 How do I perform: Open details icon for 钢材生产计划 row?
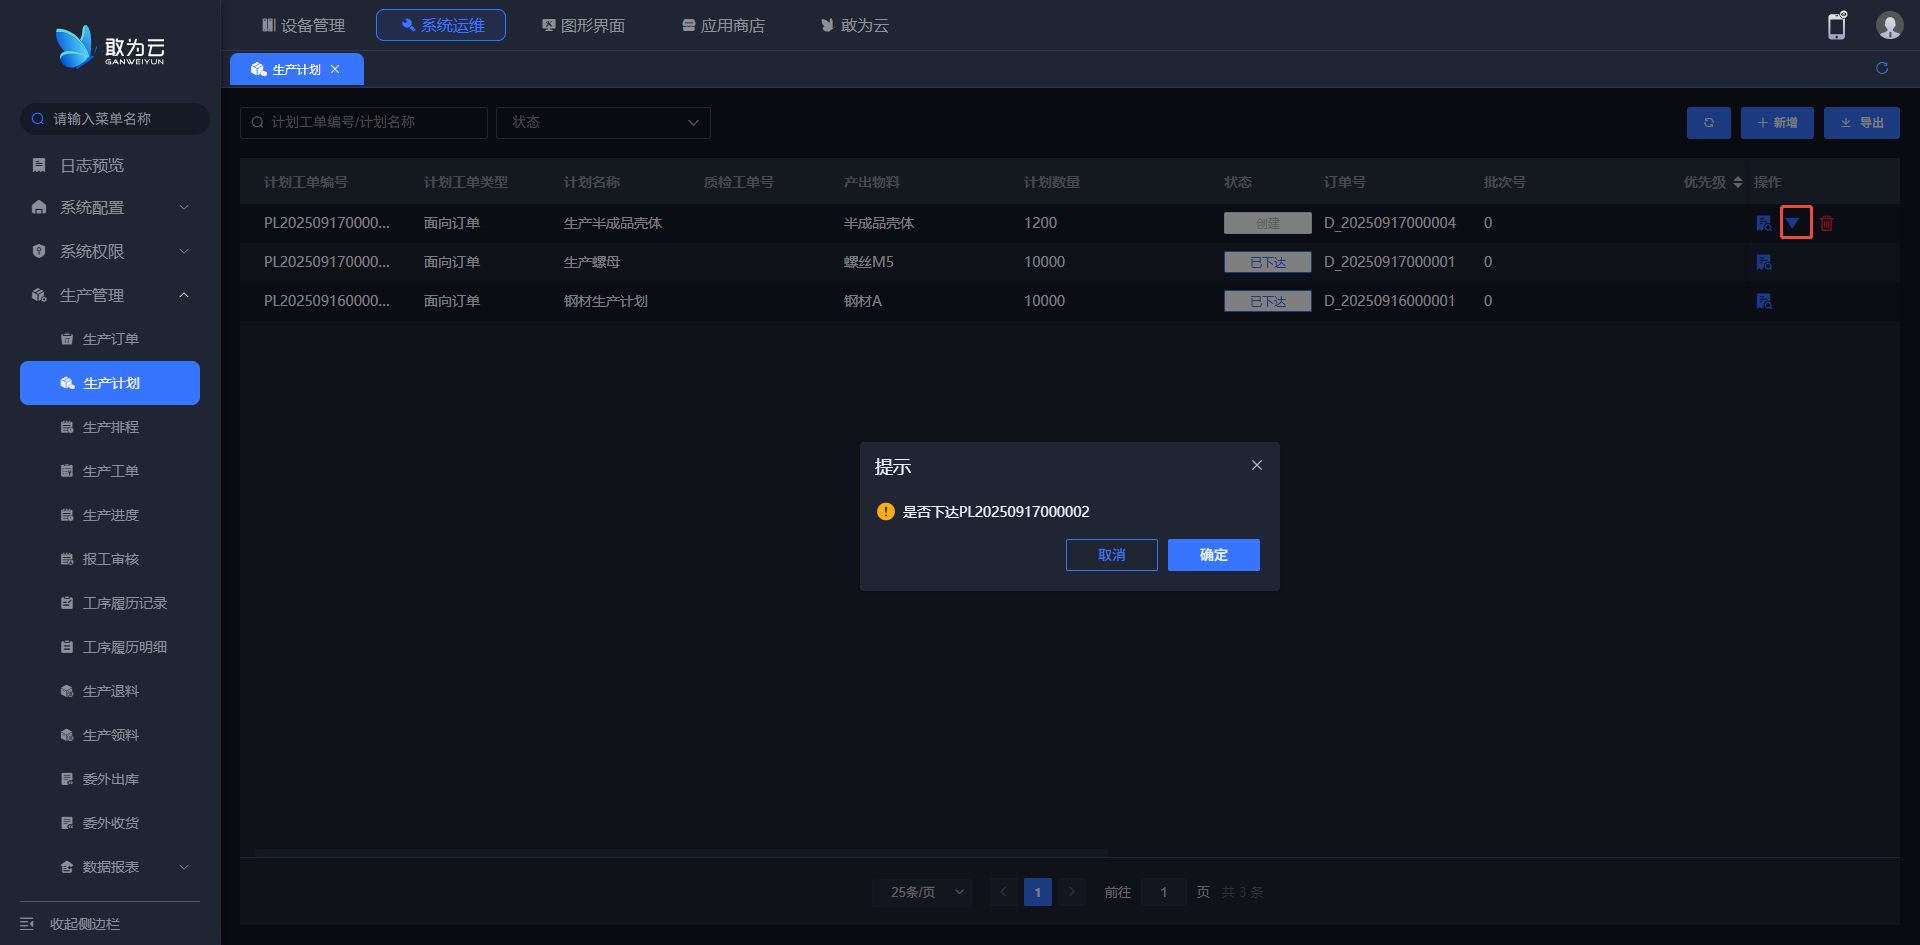(x=1763, y=301)
